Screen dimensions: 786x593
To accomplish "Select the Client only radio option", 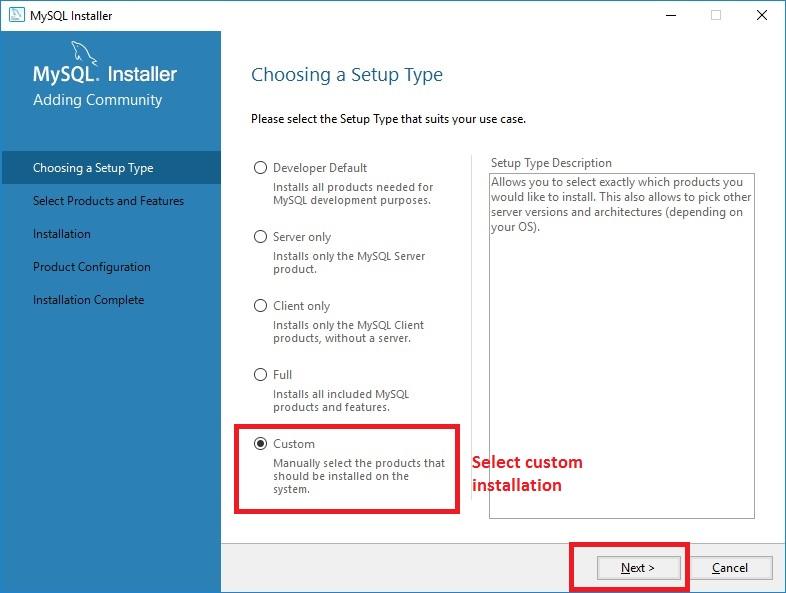I will (261, 306).
